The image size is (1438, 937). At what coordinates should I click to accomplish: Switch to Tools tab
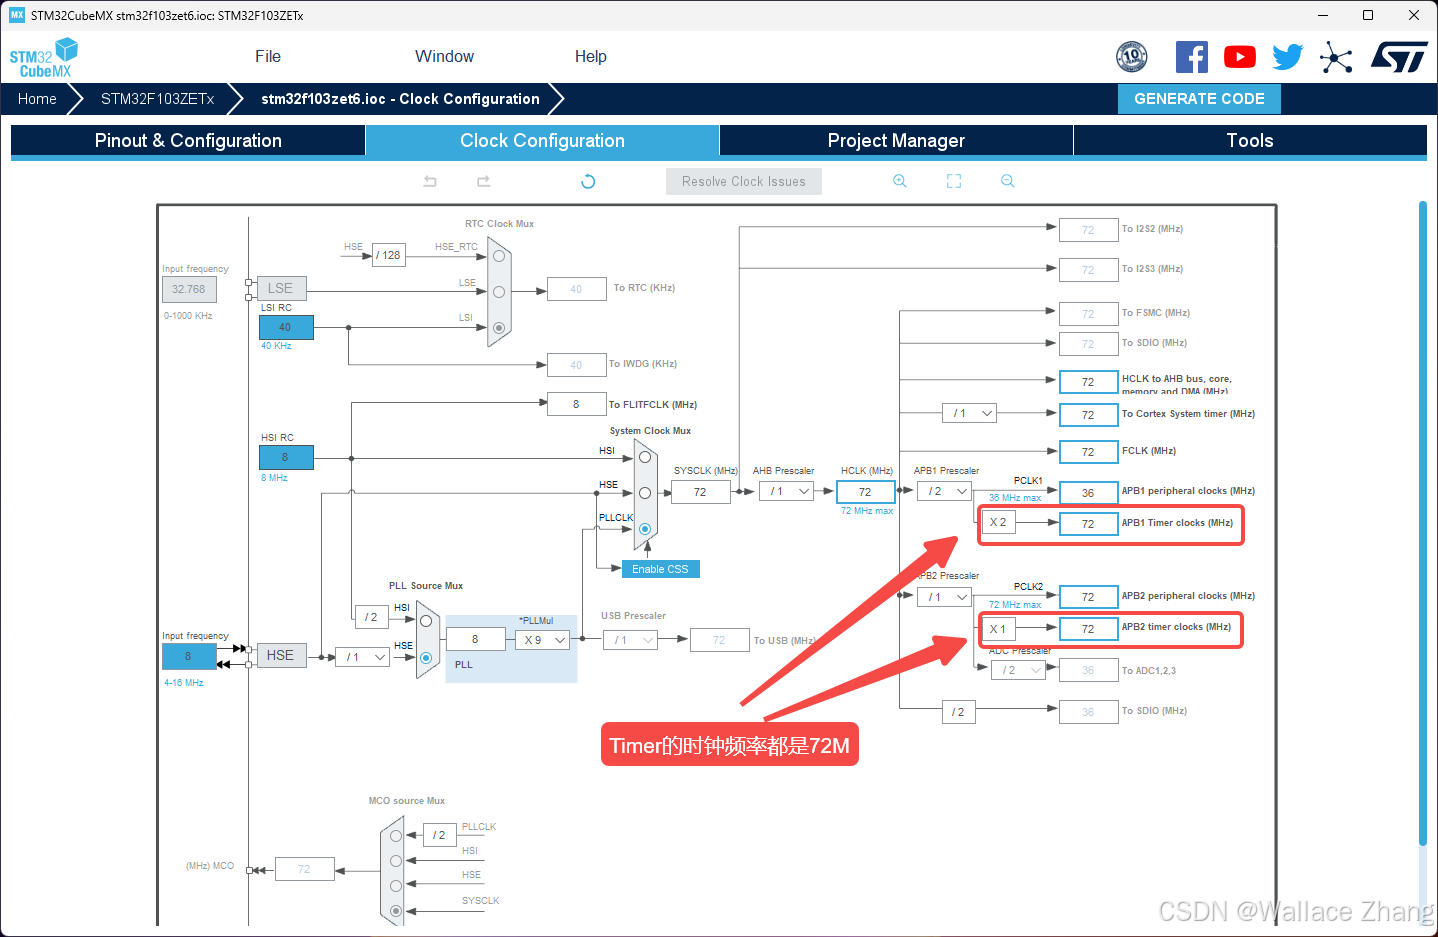point(1250,141)
